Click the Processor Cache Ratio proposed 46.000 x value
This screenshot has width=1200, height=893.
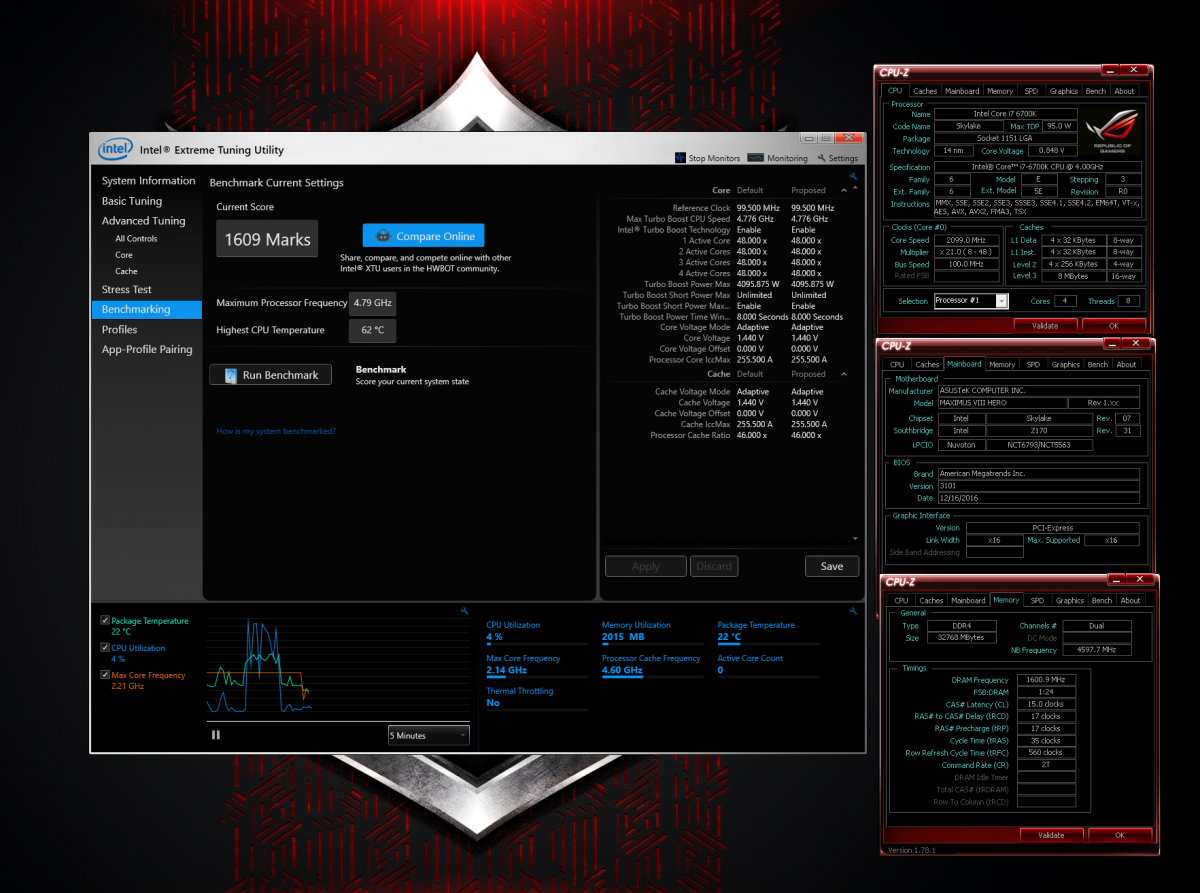click(x=806, y=435)
